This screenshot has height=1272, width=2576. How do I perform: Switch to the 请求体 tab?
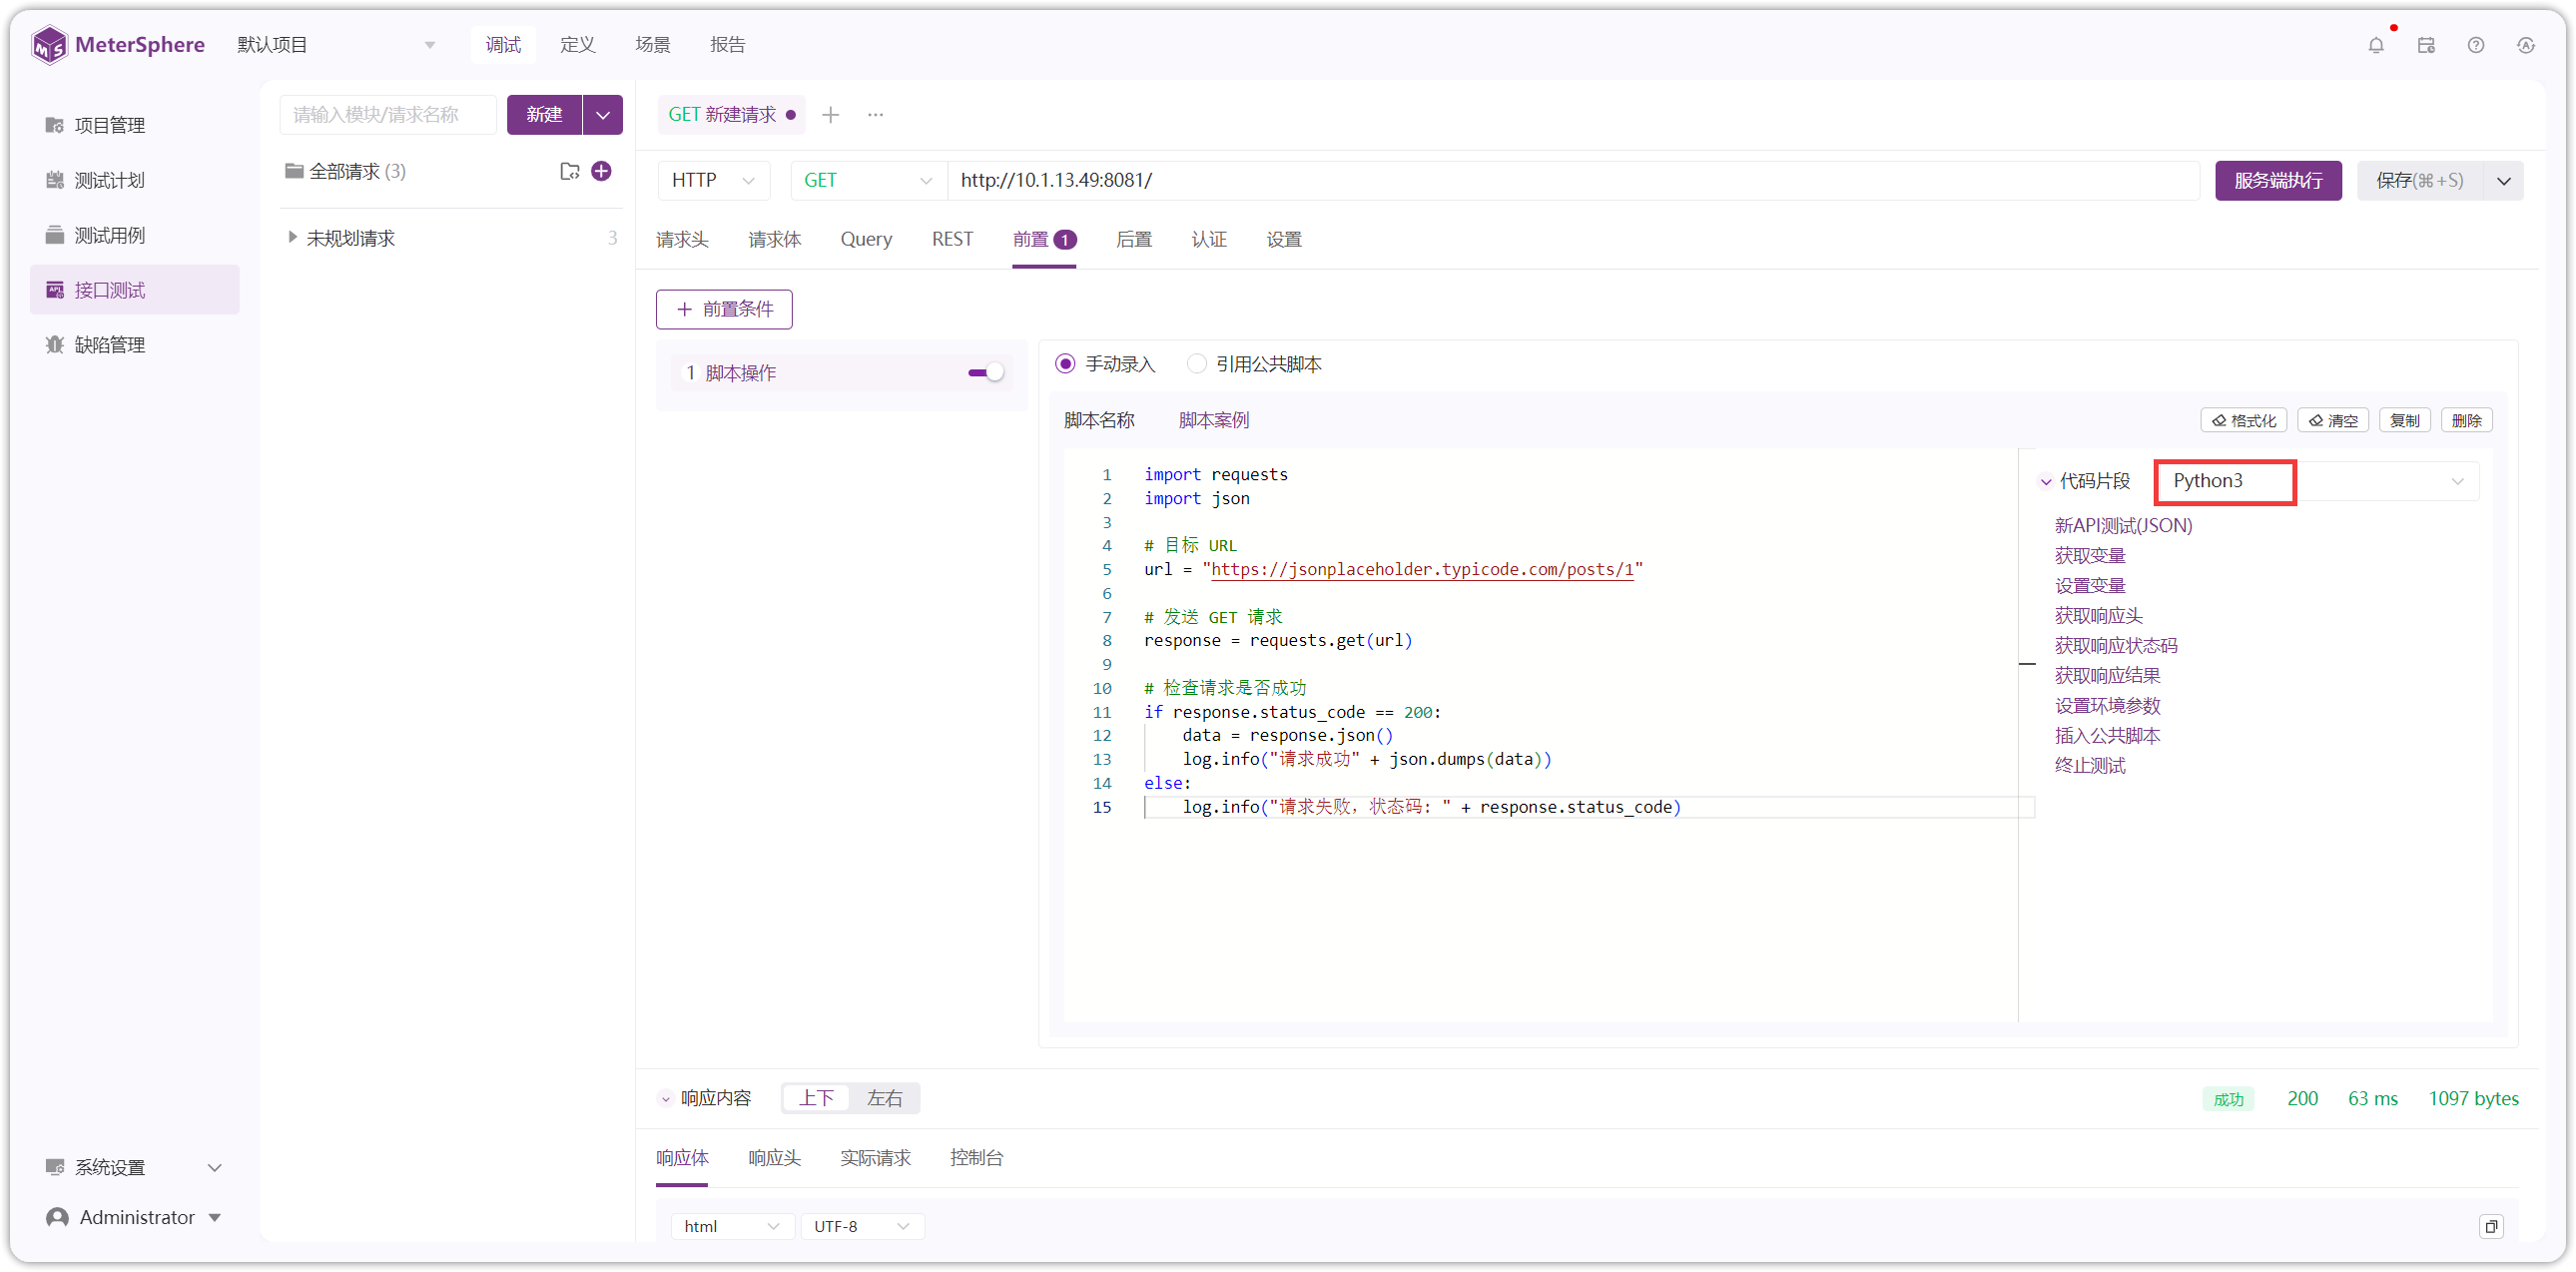coord(774,239)
